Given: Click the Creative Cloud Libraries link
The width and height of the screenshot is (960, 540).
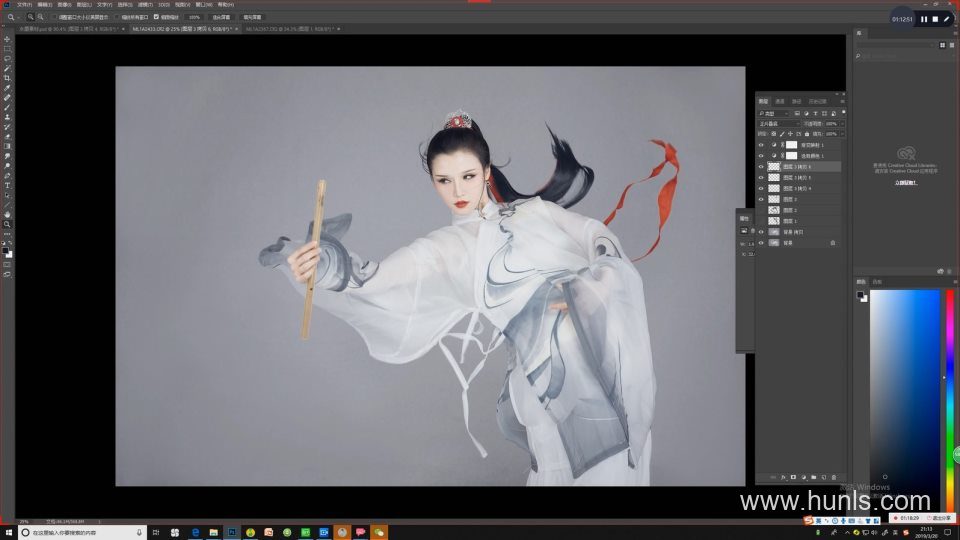Looking at the screenshot, I should [906, 182].
